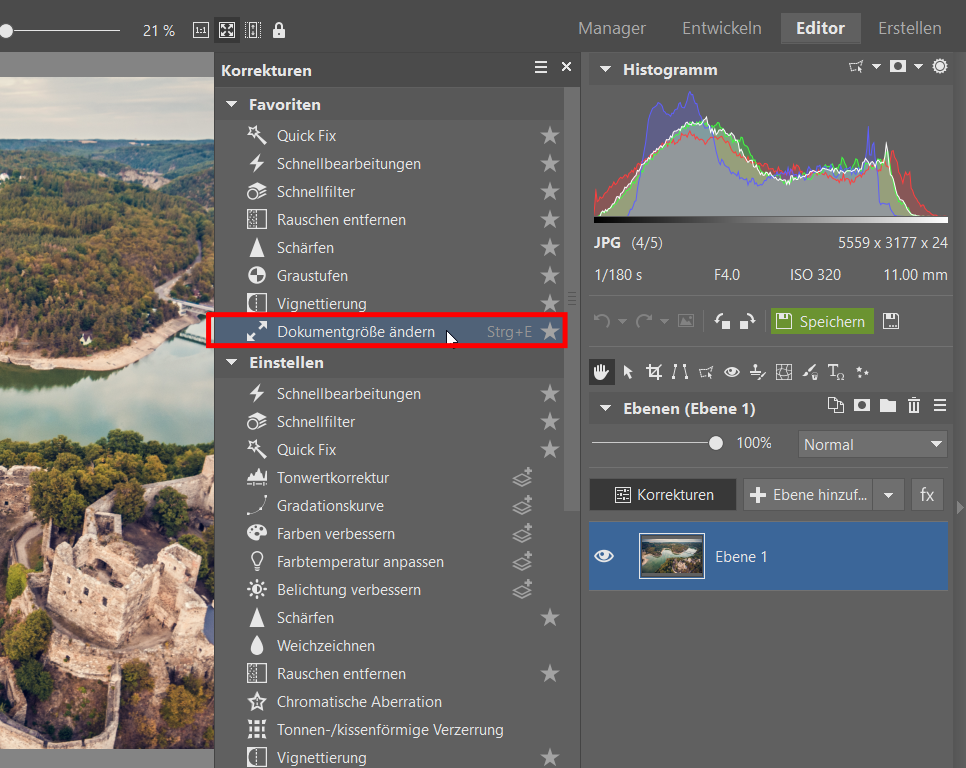Click the layer opacity slider handle
This screenshot has height=768, width=966.
click(x=715, y=443)
